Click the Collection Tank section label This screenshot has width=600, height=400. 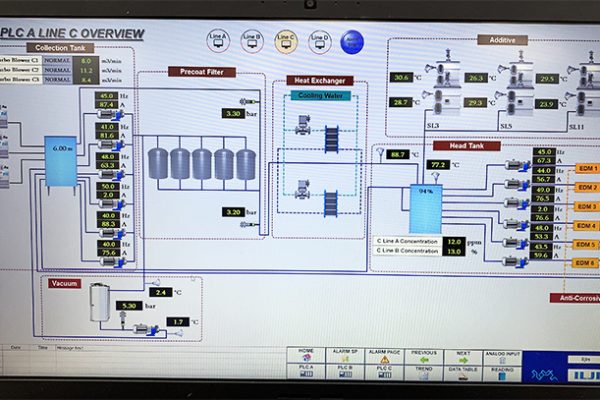60,48
